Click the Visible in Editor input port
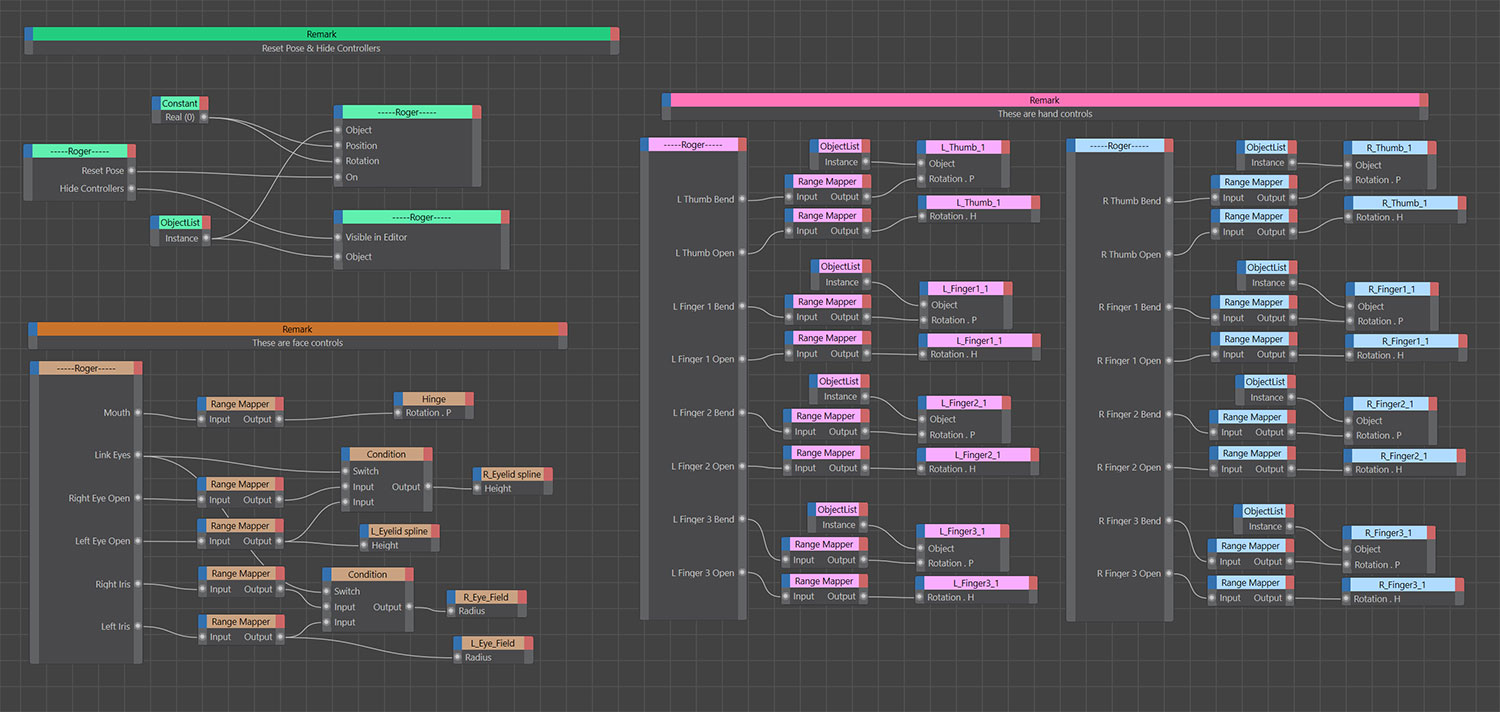Image resolution: width=1500 pixels, height=712 pixels. [x=337, y=239]
